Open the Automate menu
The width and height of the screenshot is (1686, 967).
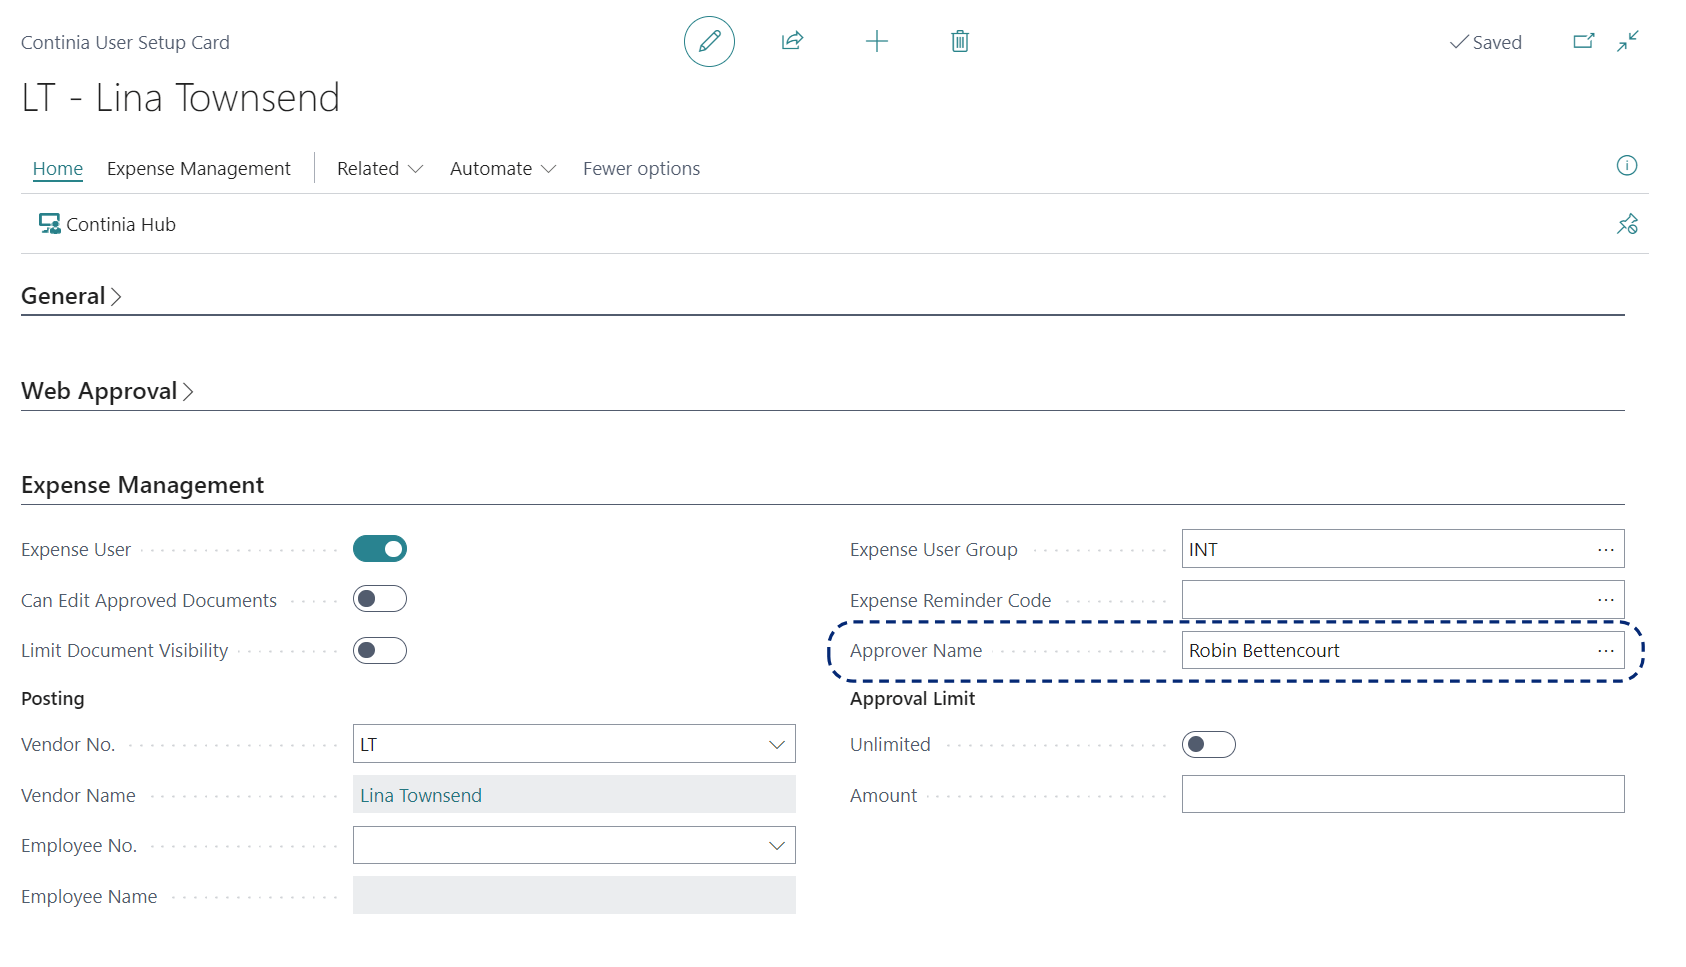pyautogui.click(x=503, y=169)
